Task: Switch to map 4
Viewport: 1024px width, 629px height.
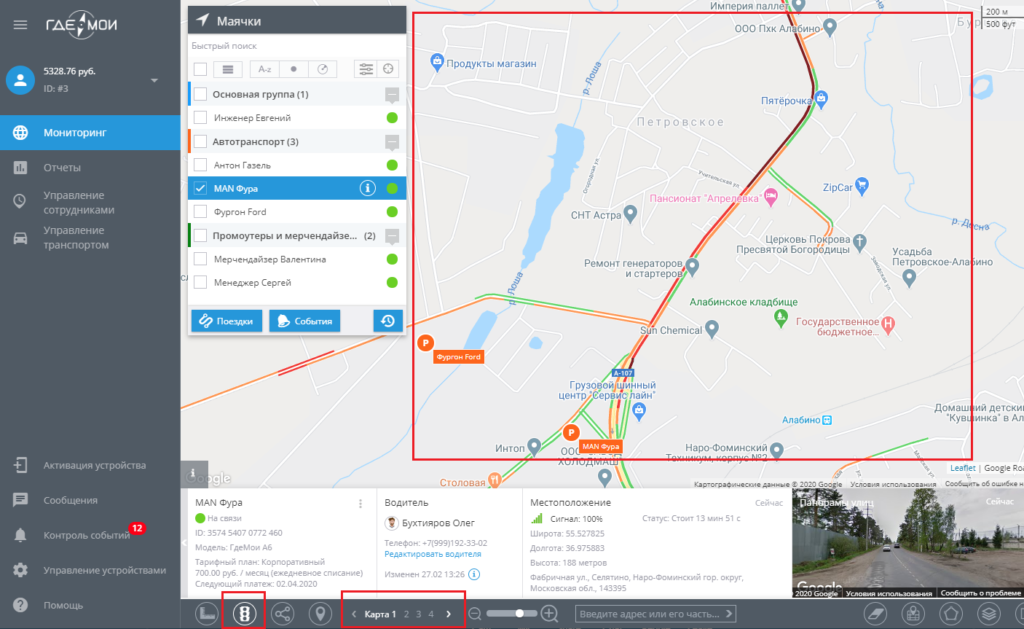Action: pos(431,614)
